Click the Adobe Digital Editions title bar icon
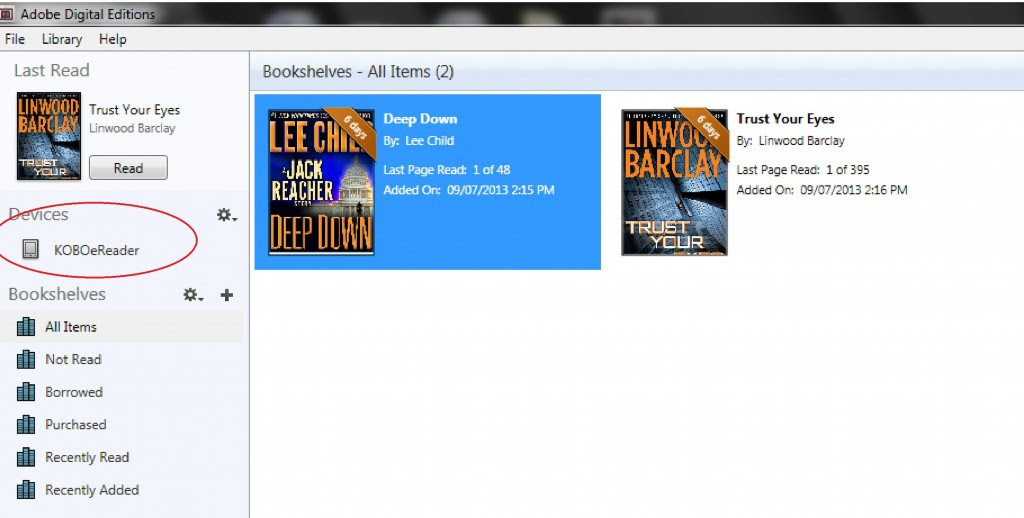 click(x=7, y=14)
